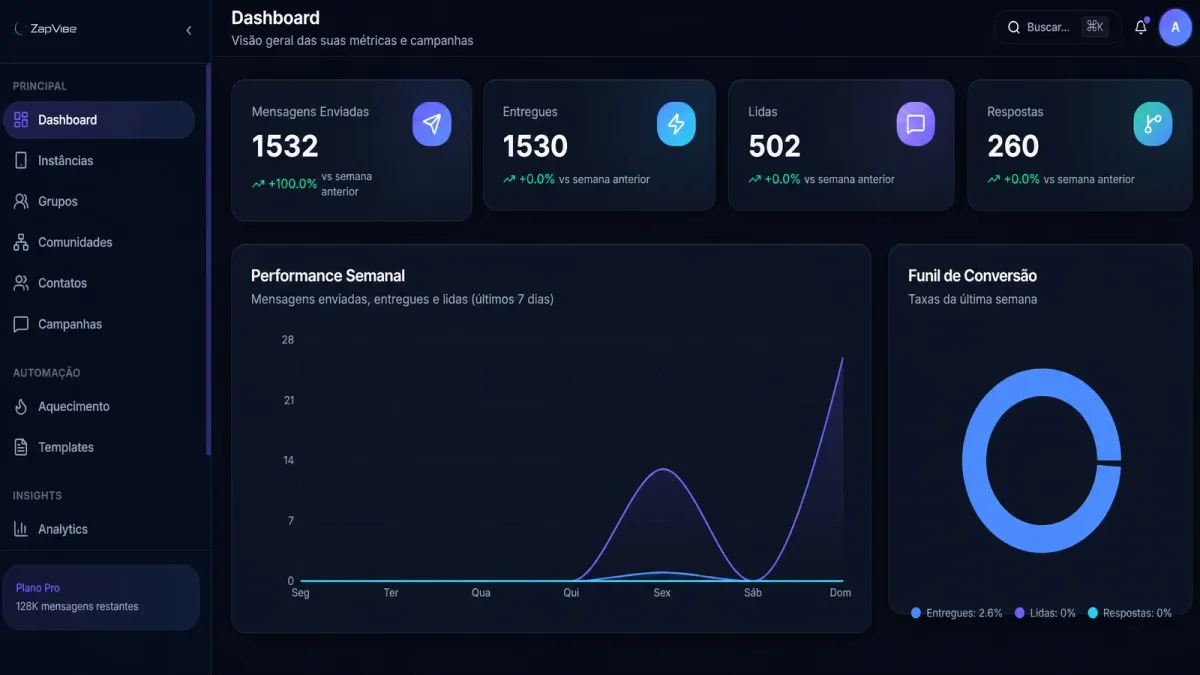Open the Dashboard menu item
1200x675 pixels.
click(x=99, y=120)
